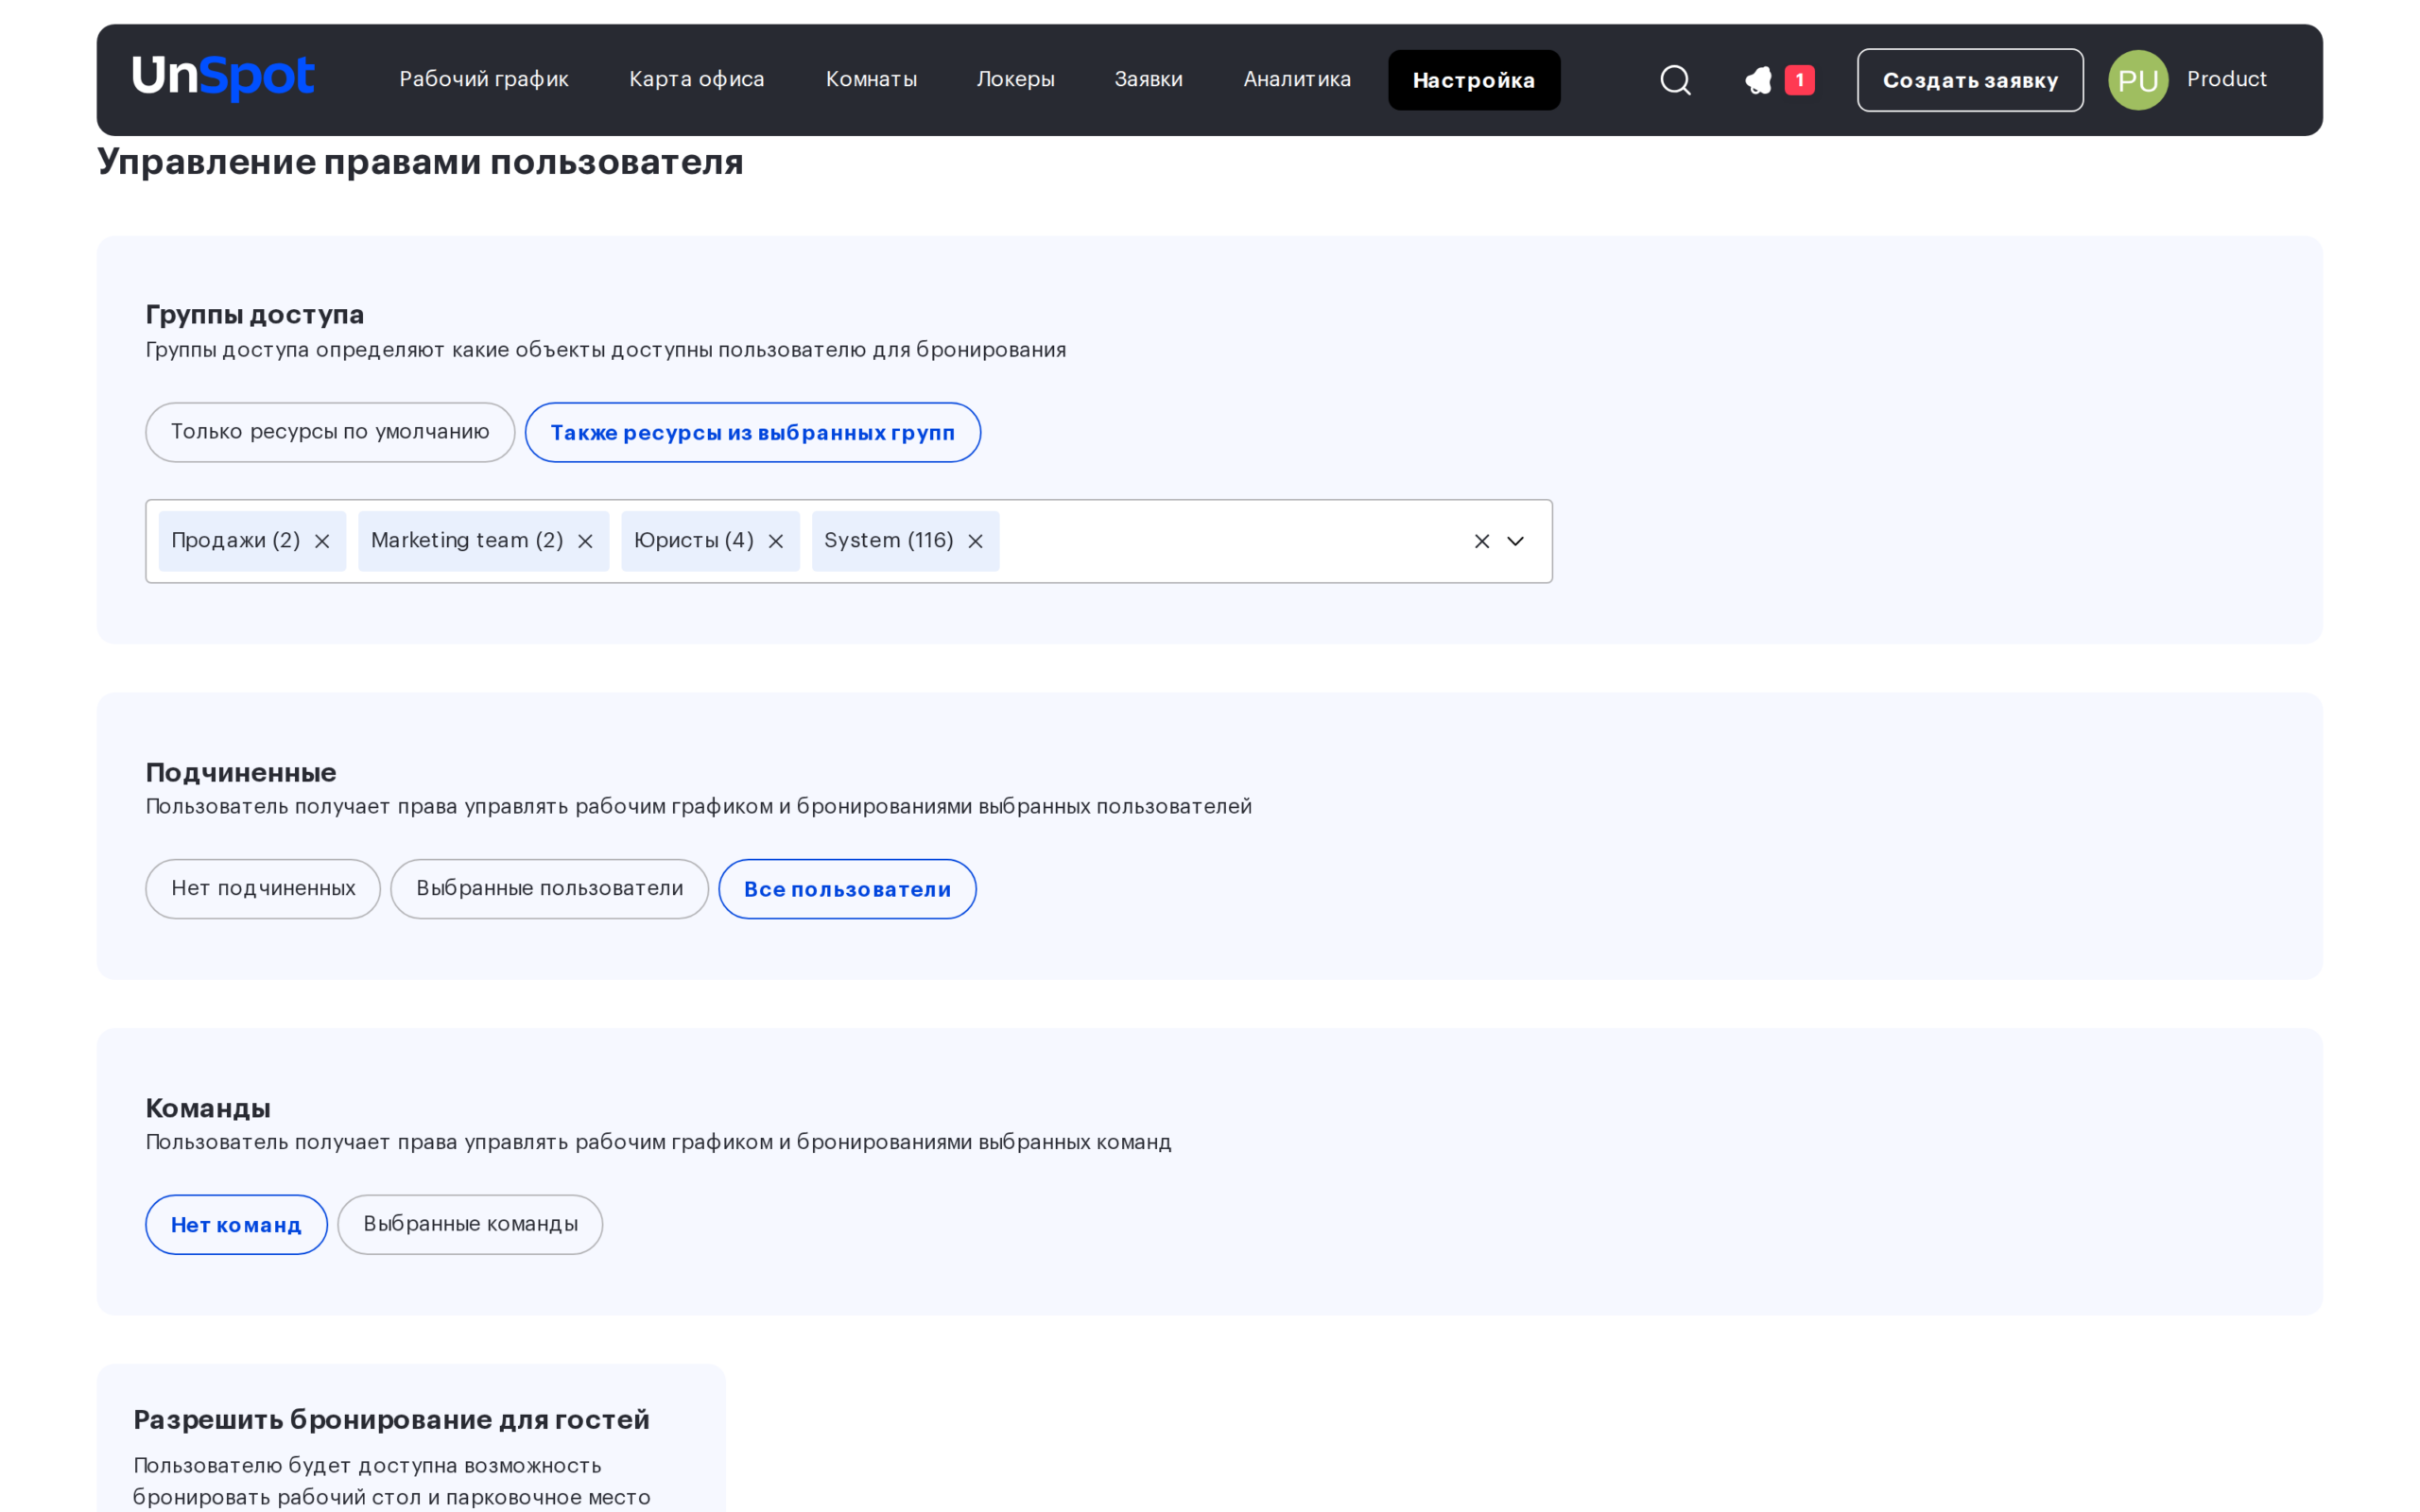Go to the Заявки page

click(1148, 79)
